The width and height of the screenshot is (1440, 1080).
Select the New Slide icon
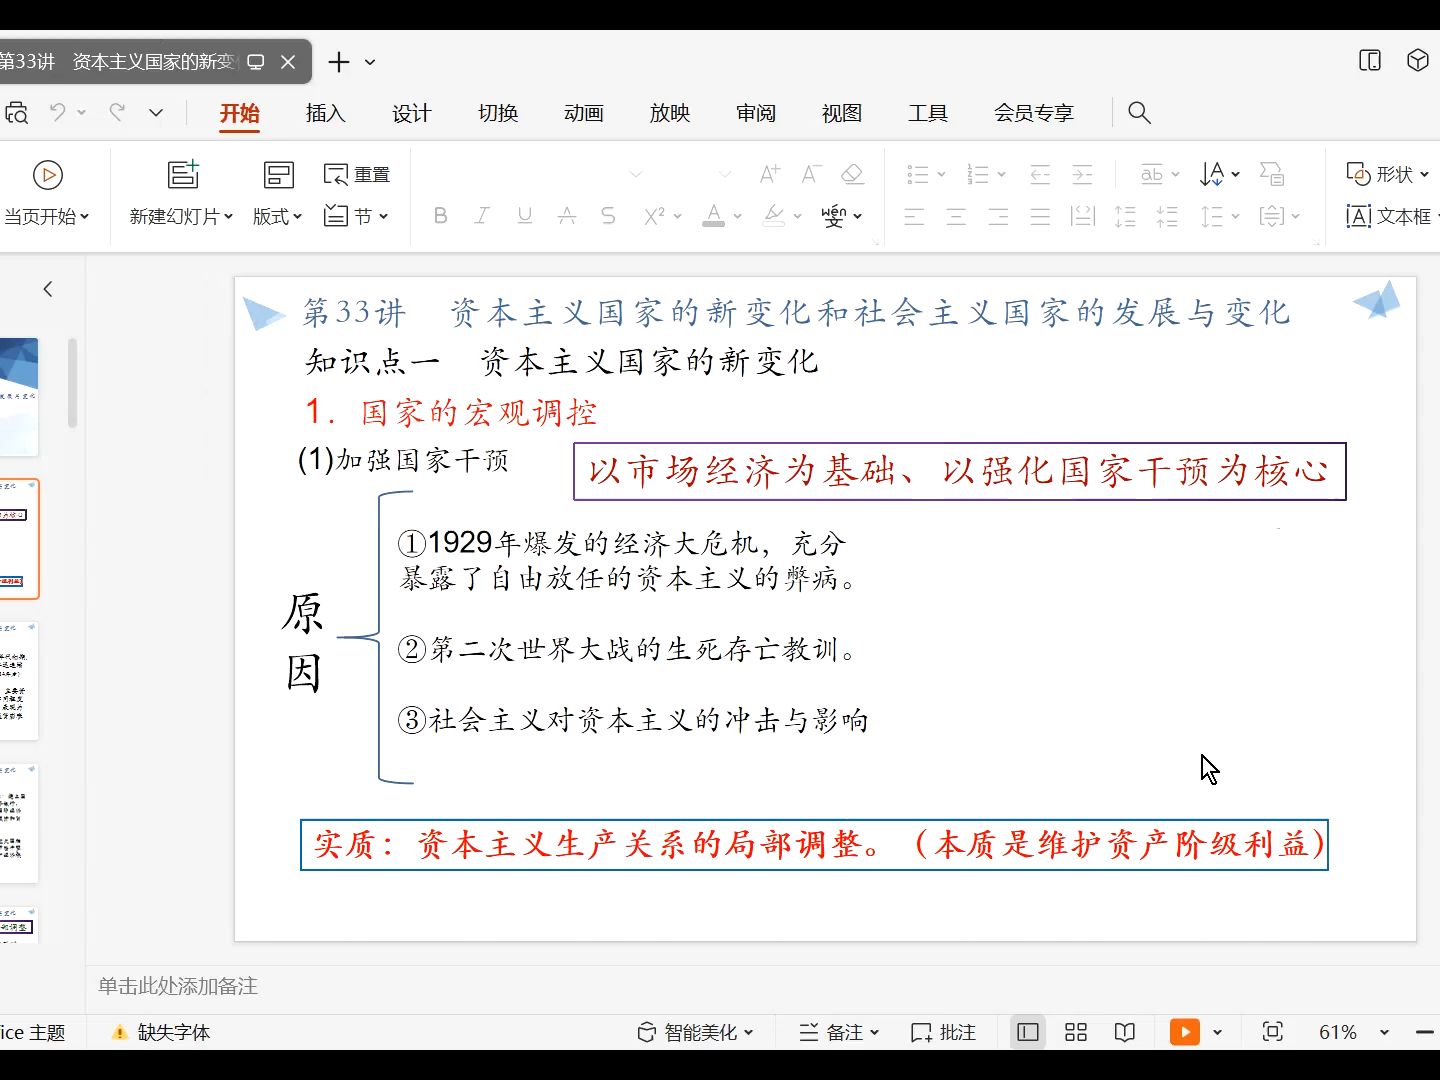pyautogui.click(x=182, y=174)
